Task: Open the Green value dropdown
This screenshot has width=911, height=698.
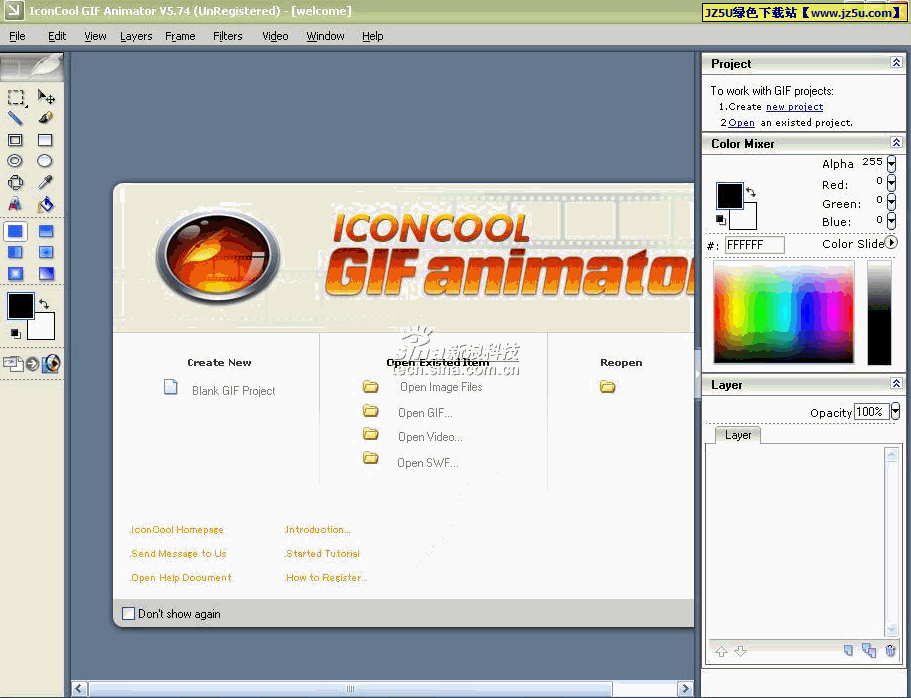Action: click(x=891, y=202)
